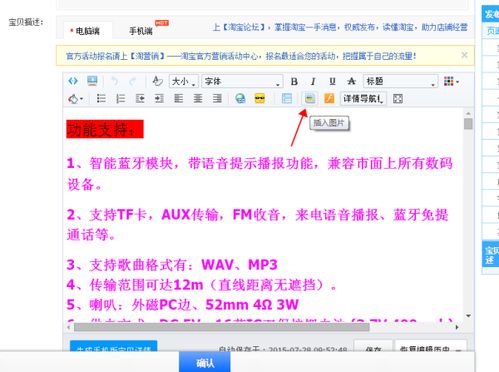The height and width of the screenshot is (372, 499).
Task: Click the clear formatting brush icon
Action: click(x=157, y=81)
